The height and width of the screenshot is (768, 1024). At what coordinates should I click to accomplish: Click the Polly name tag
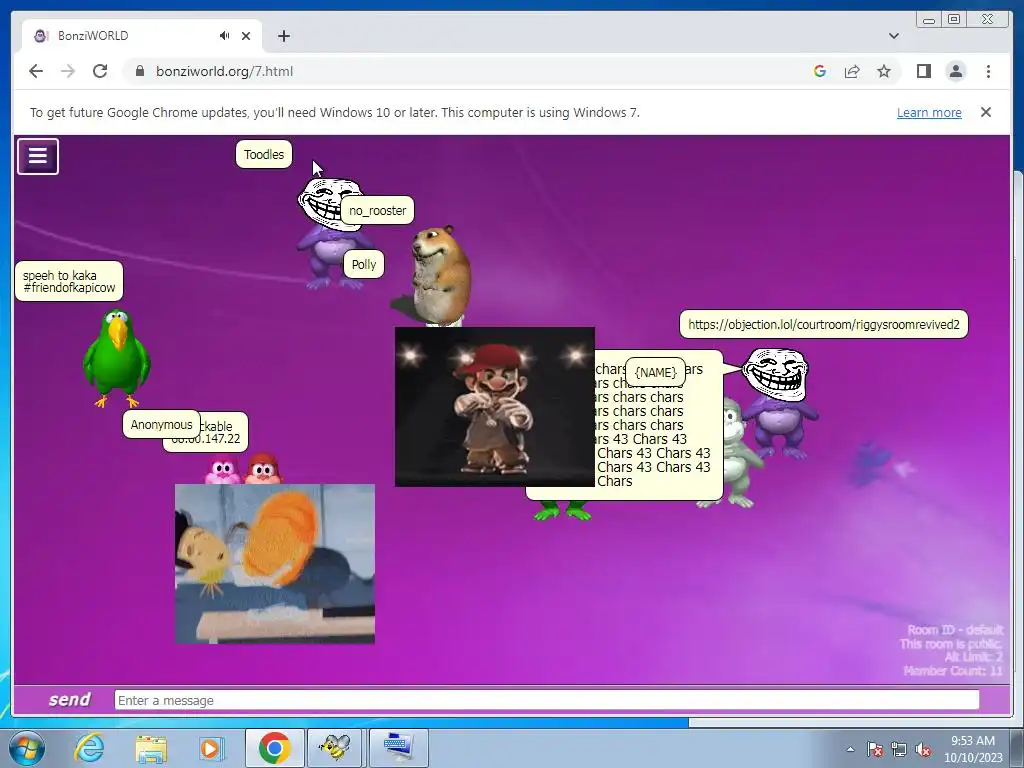tap(364, 264)
